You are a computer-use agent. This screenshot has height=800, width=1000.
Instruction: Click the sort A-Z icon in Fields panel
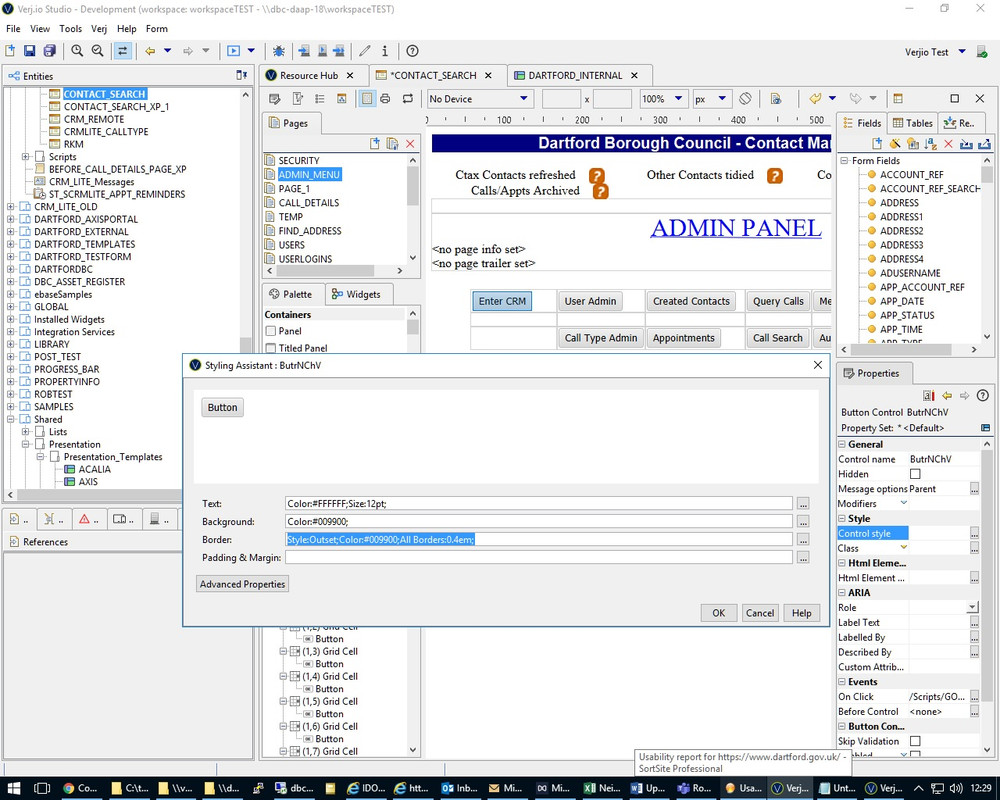point(931,144)
